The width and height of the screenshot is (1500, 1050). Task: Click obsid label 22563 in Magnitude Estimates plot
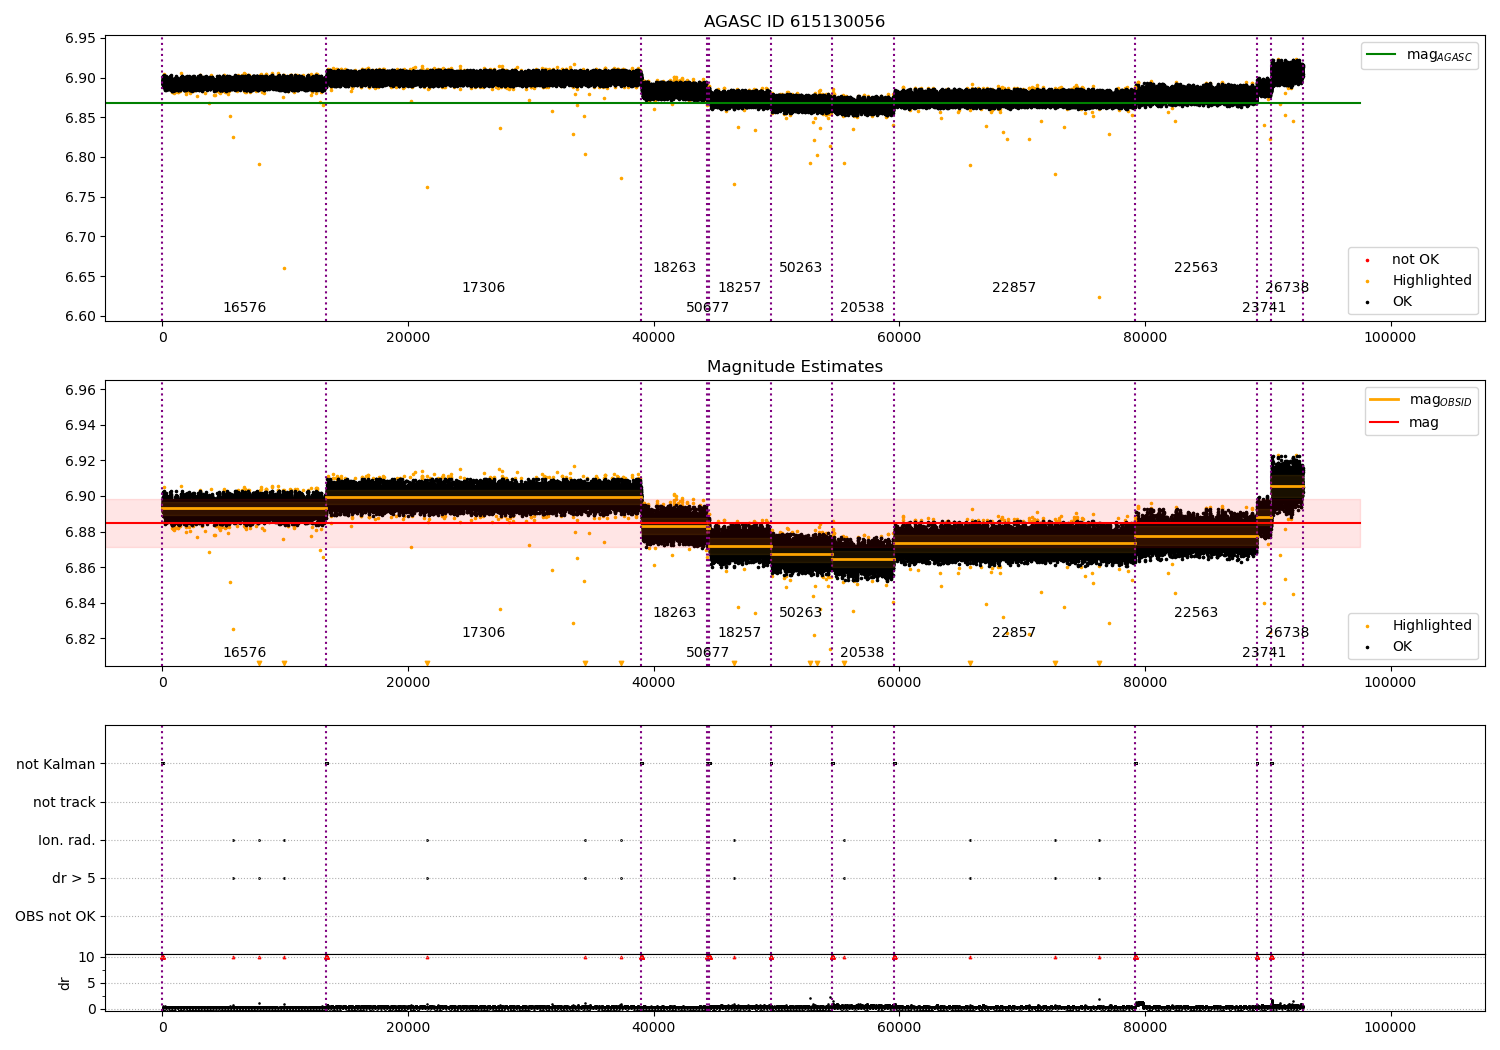[1196, 613]
